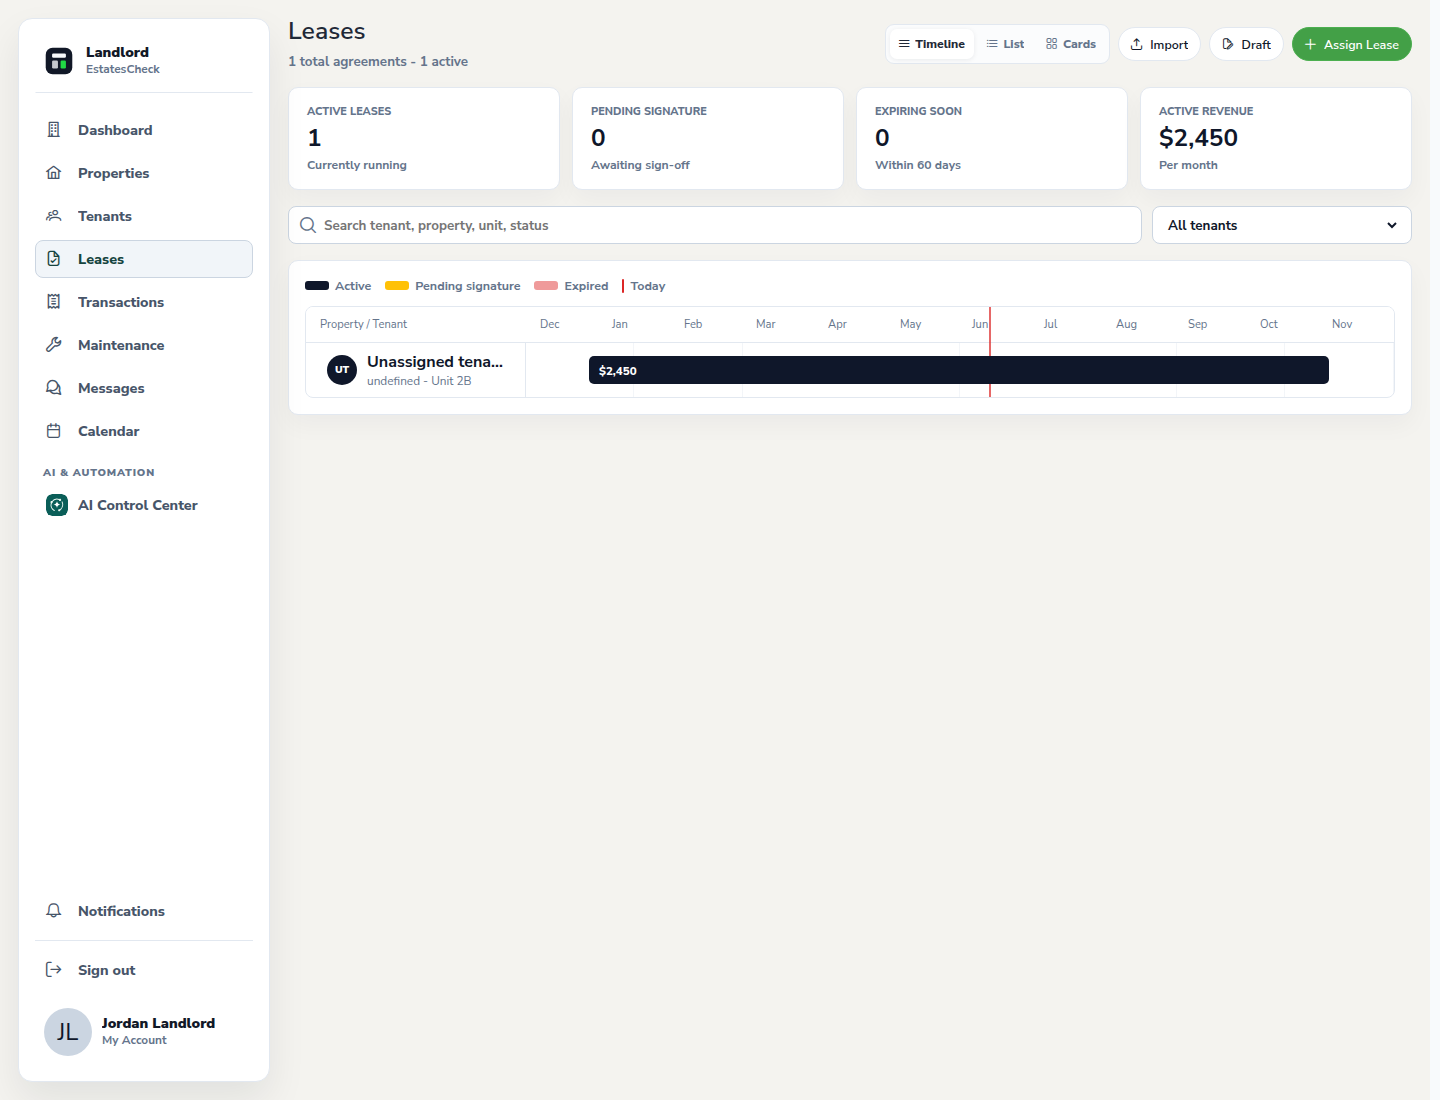Switch to Timeline view
The image size is (1440, 1100).
pyautogui.click(x=932, y=44)
